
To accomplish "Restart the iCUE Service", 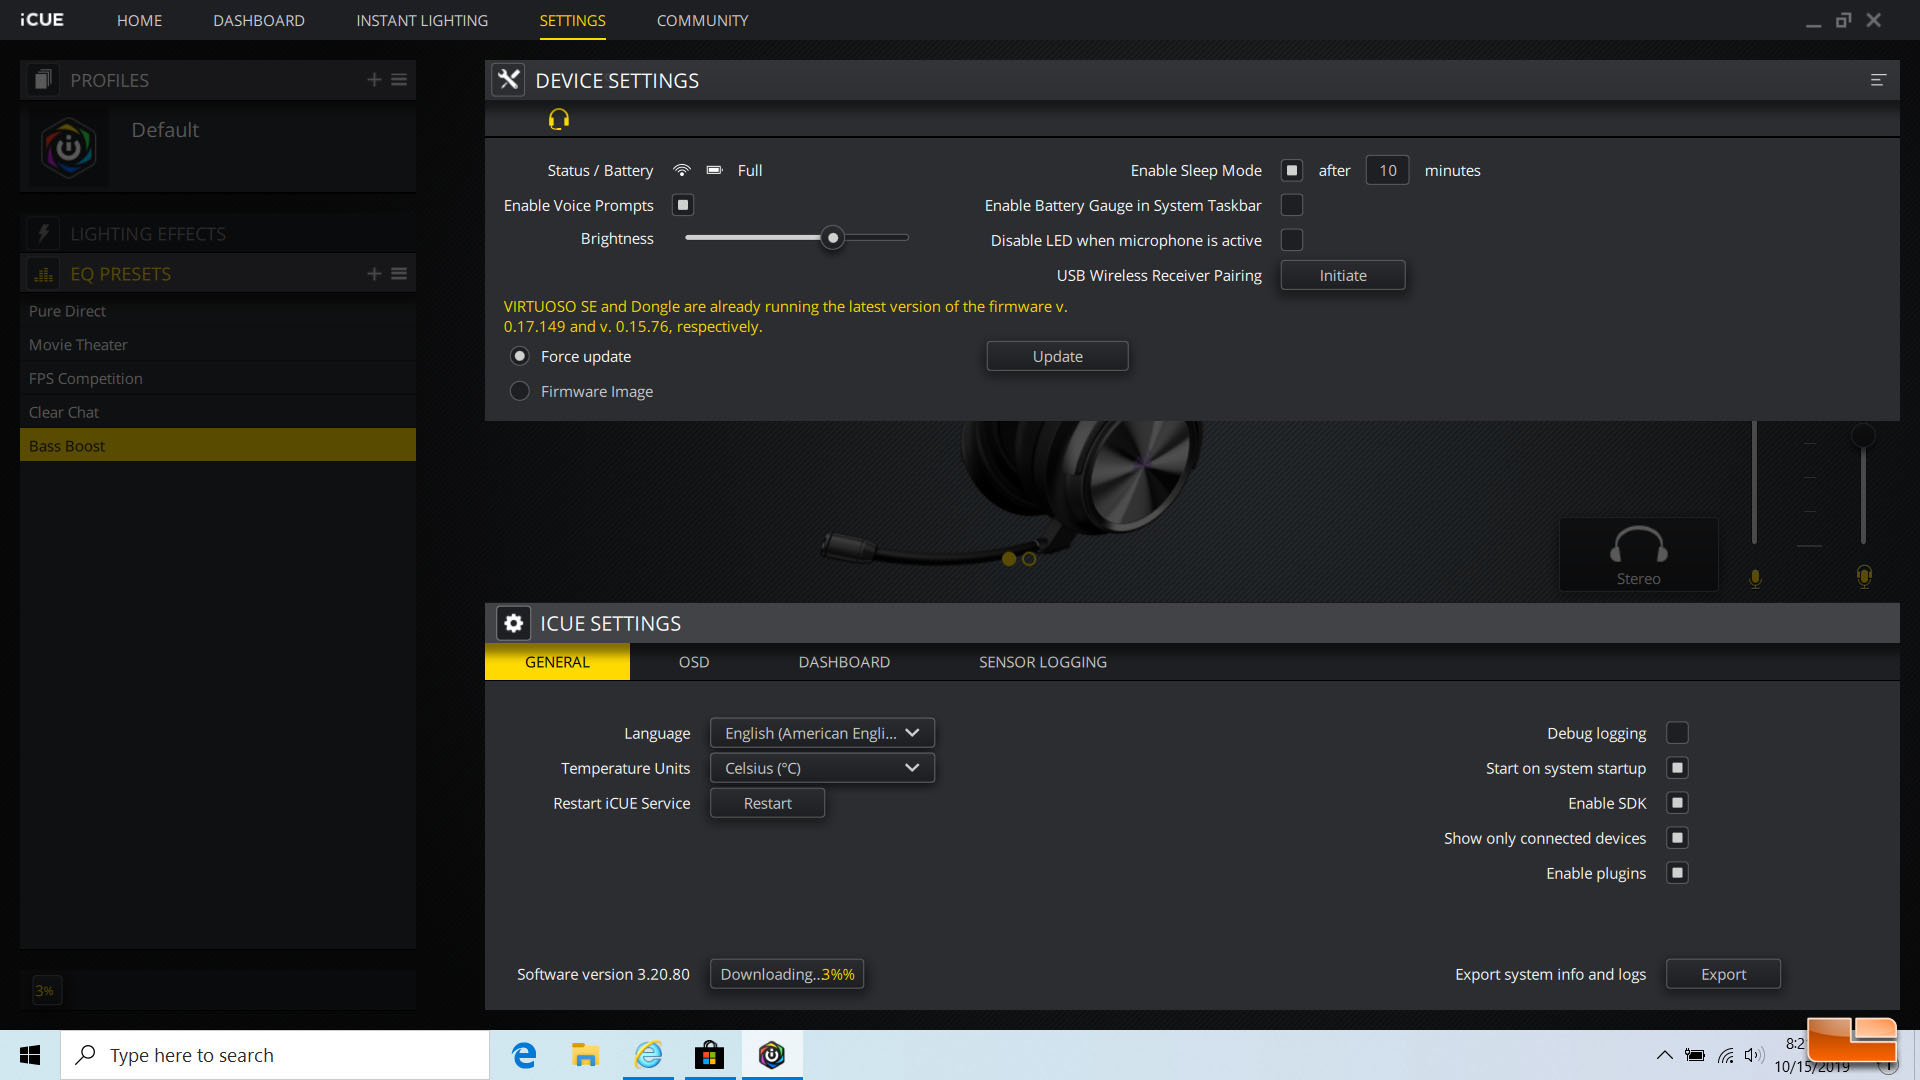I will point(767,803).
